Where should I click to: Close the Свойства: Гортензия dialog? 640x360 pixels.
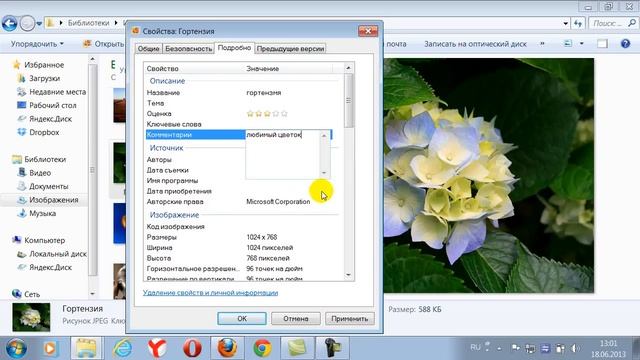pyautogui.click(x=368, y=31)
